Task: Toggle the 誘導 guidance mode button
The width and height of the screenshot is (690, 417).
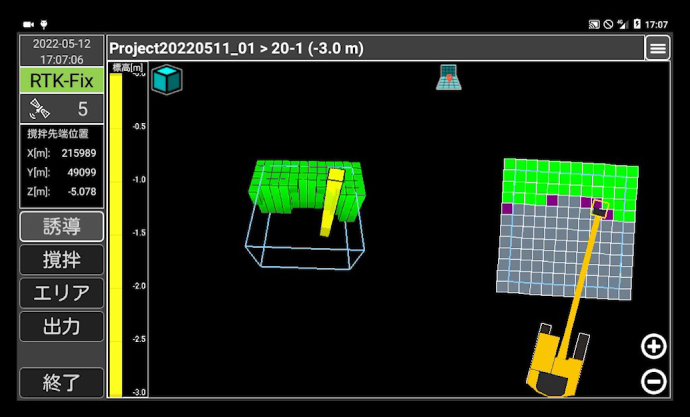Action: (x=61, y=226)
